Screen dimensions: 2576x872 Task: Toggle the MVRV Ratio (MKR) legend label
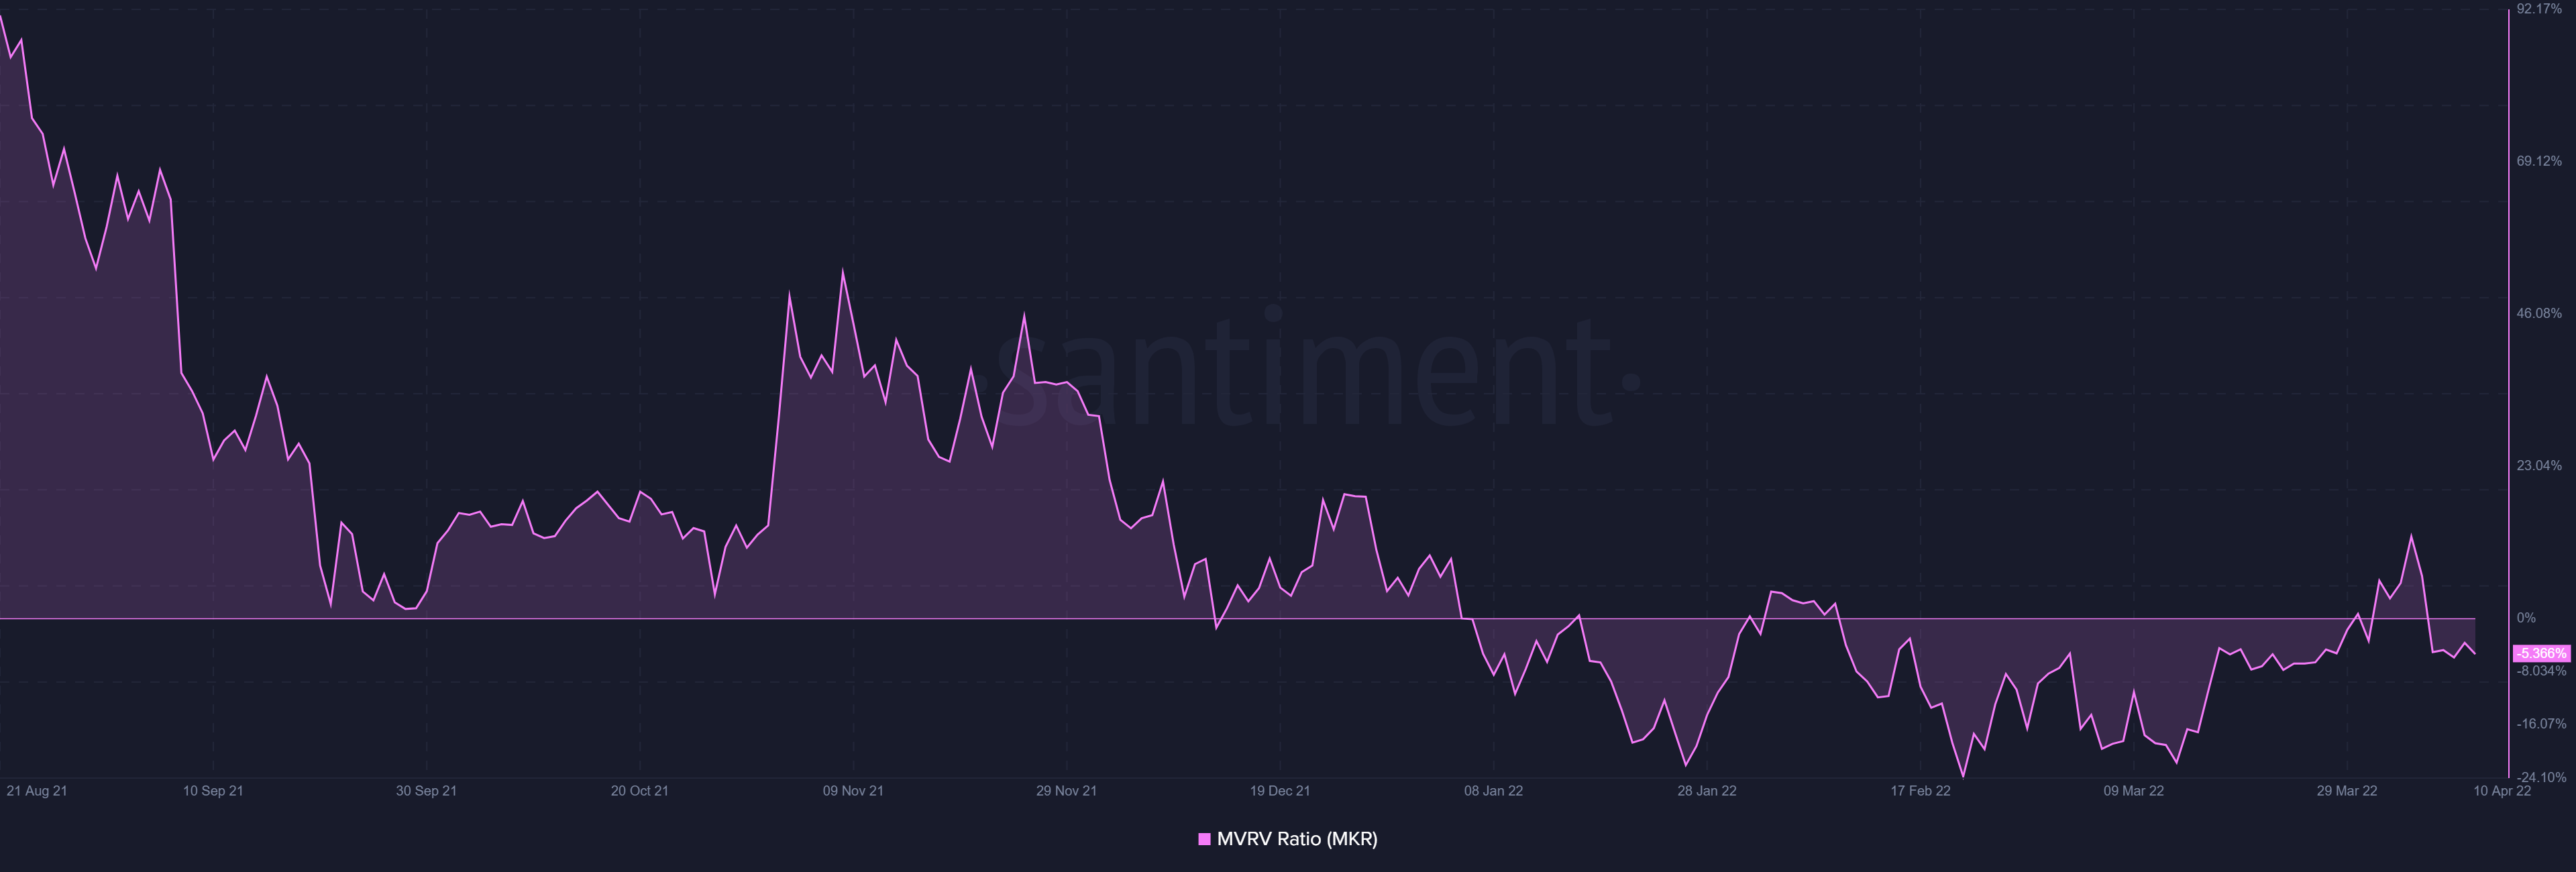(1297, 839)
